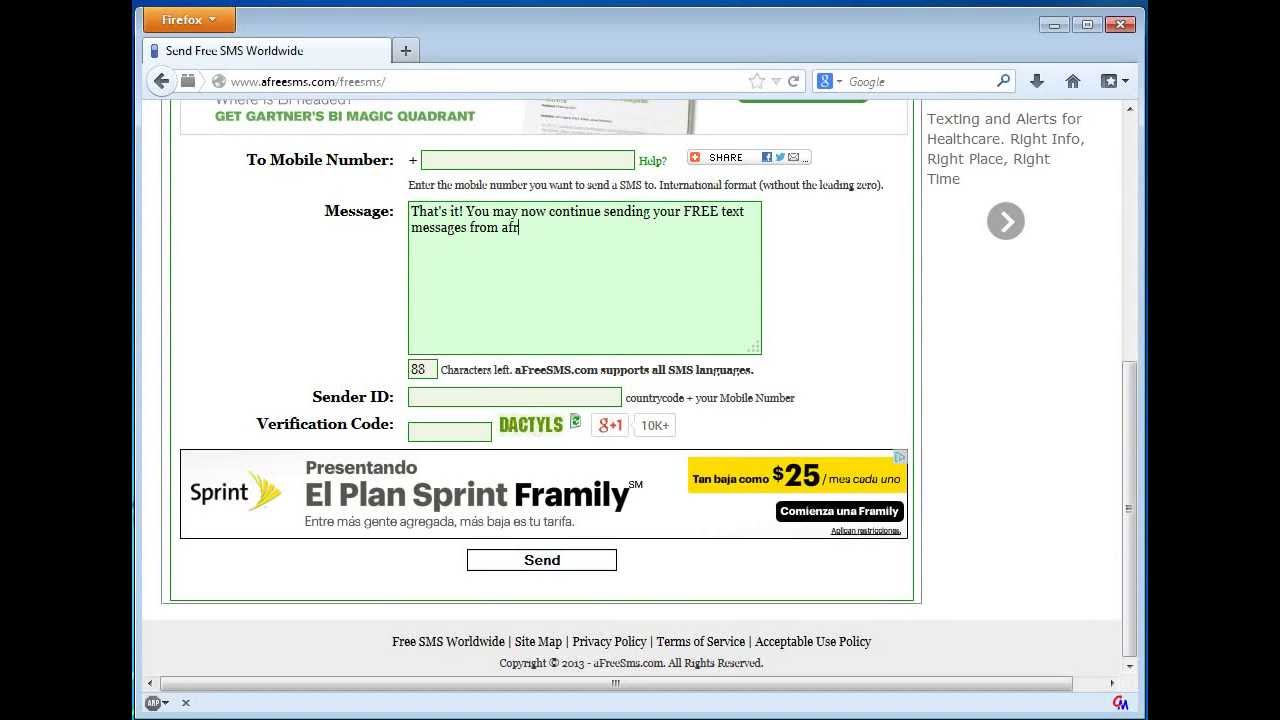Screen dimensions: 1280x720
Task: Refresh the captcha with green icon
Action: (x=575, y=421)
